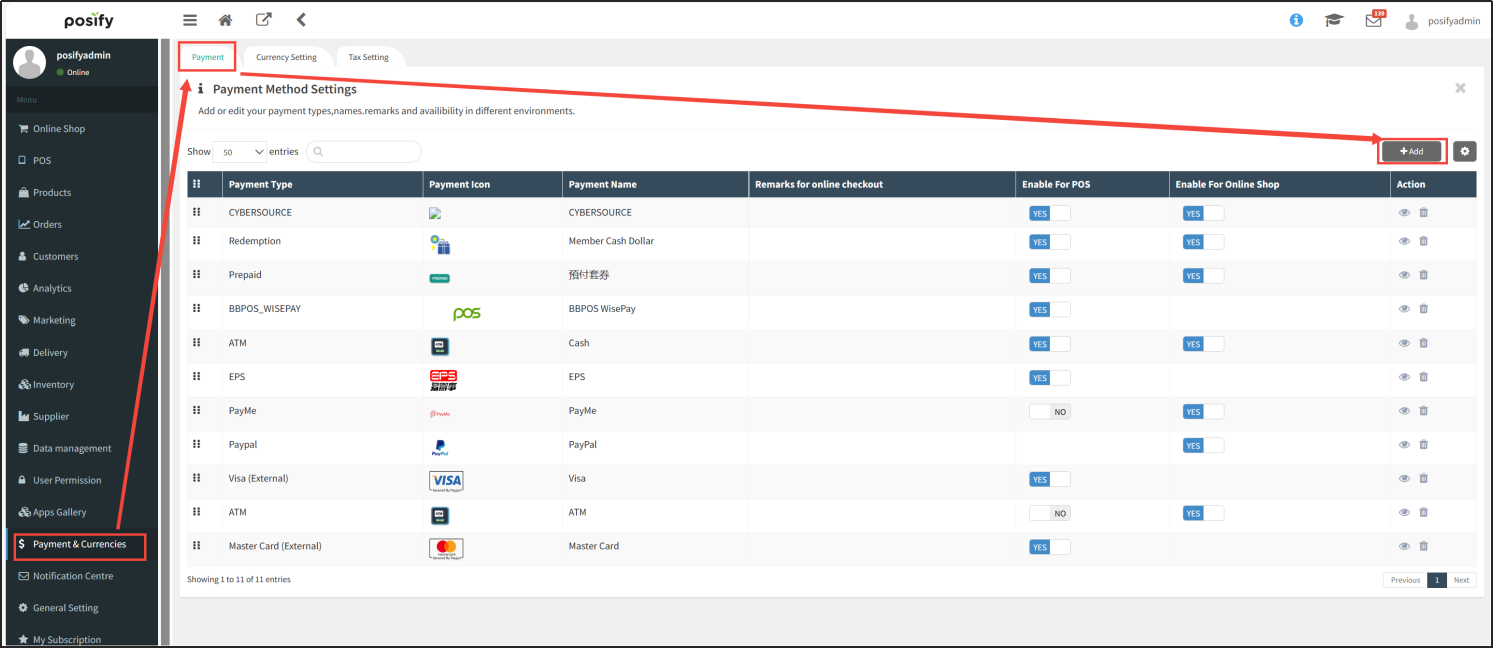Open the mail notifications icon
The image size is (1494, 649).
pos(1373,21)
